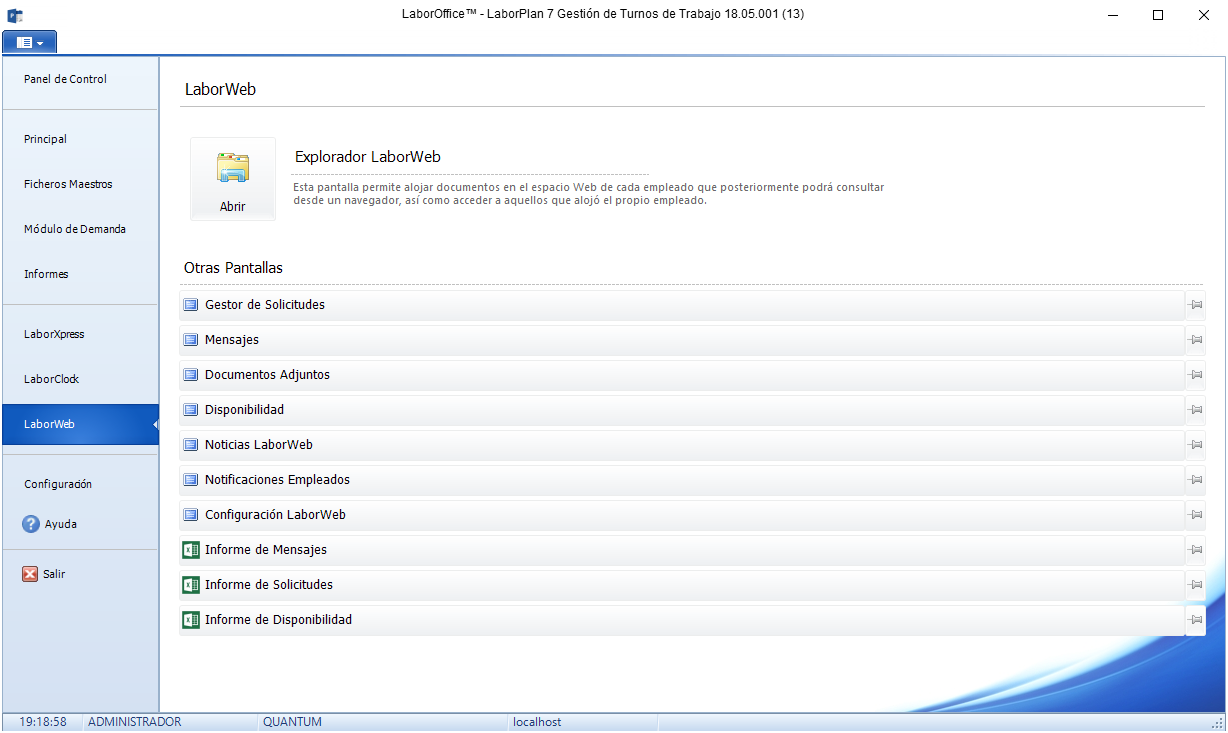Image resolution: width=1228 pixels, height=733 pixels.
Task: Click the LaborOffice app icon in title bar
Action: 15,15
